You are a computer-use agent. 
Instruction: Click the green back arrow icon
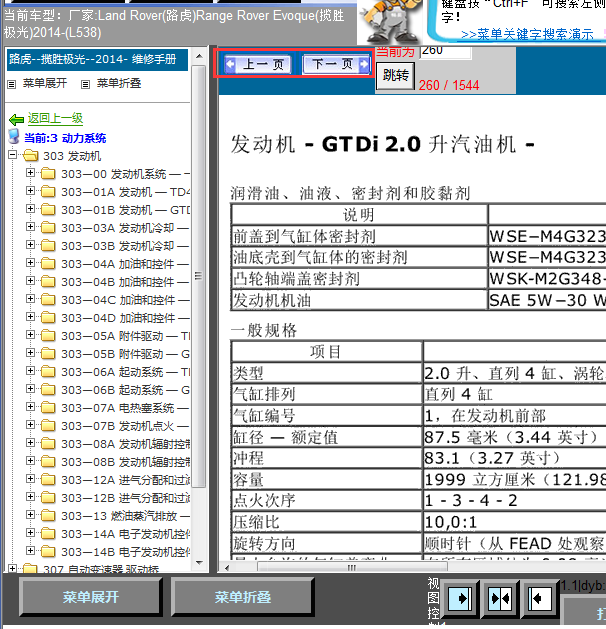click(x=16, y=119)
